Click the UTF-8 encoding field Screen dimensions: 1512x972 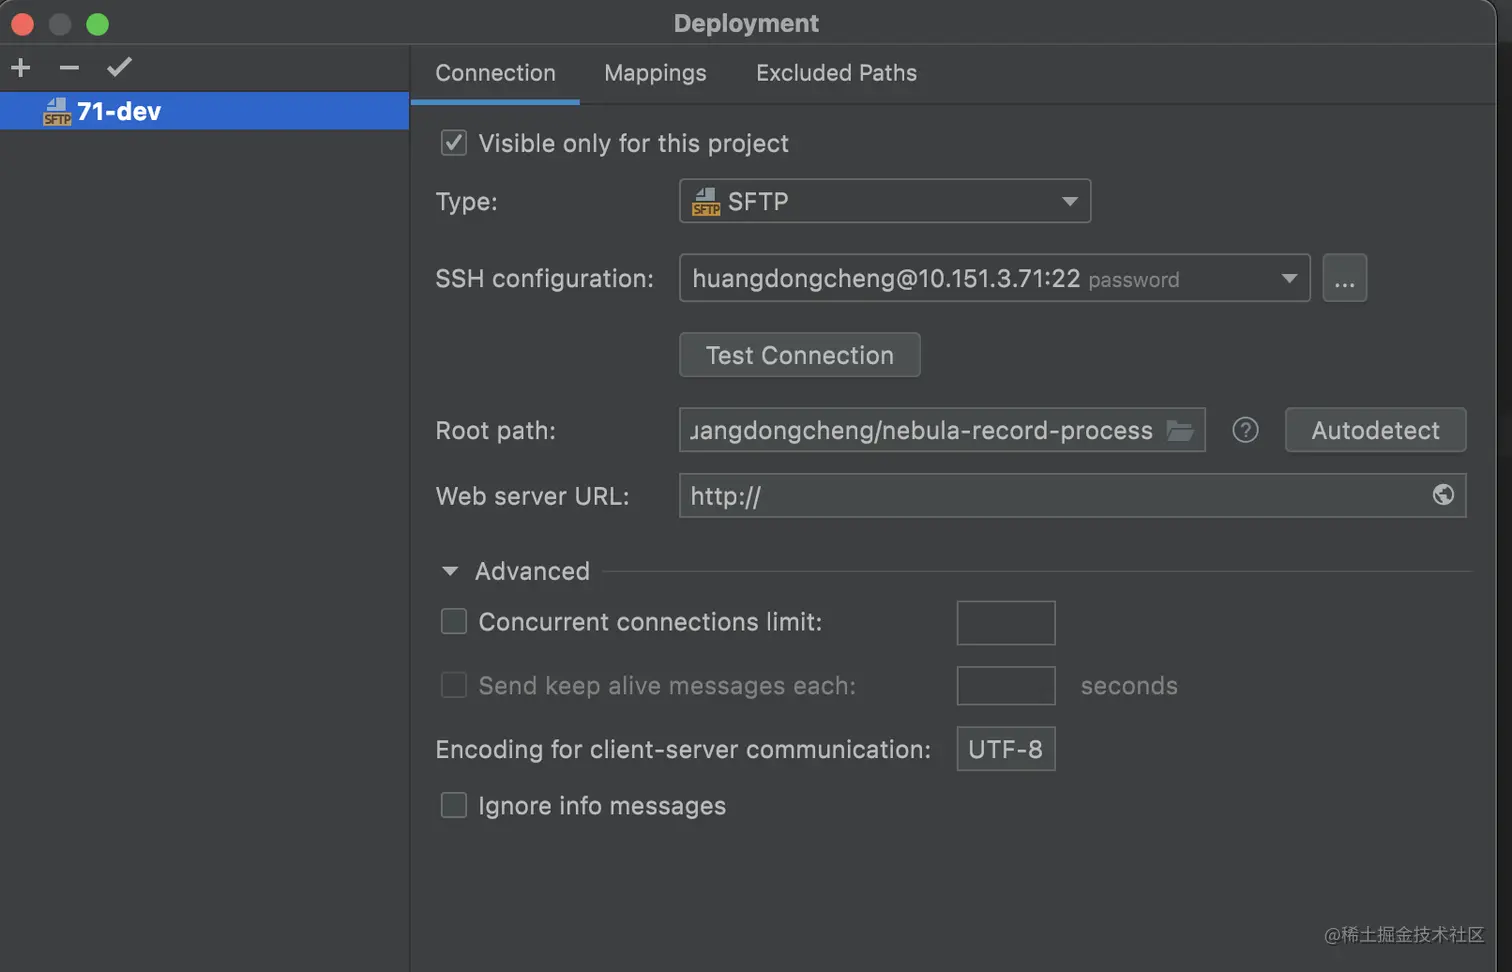tap(1005, 749)
